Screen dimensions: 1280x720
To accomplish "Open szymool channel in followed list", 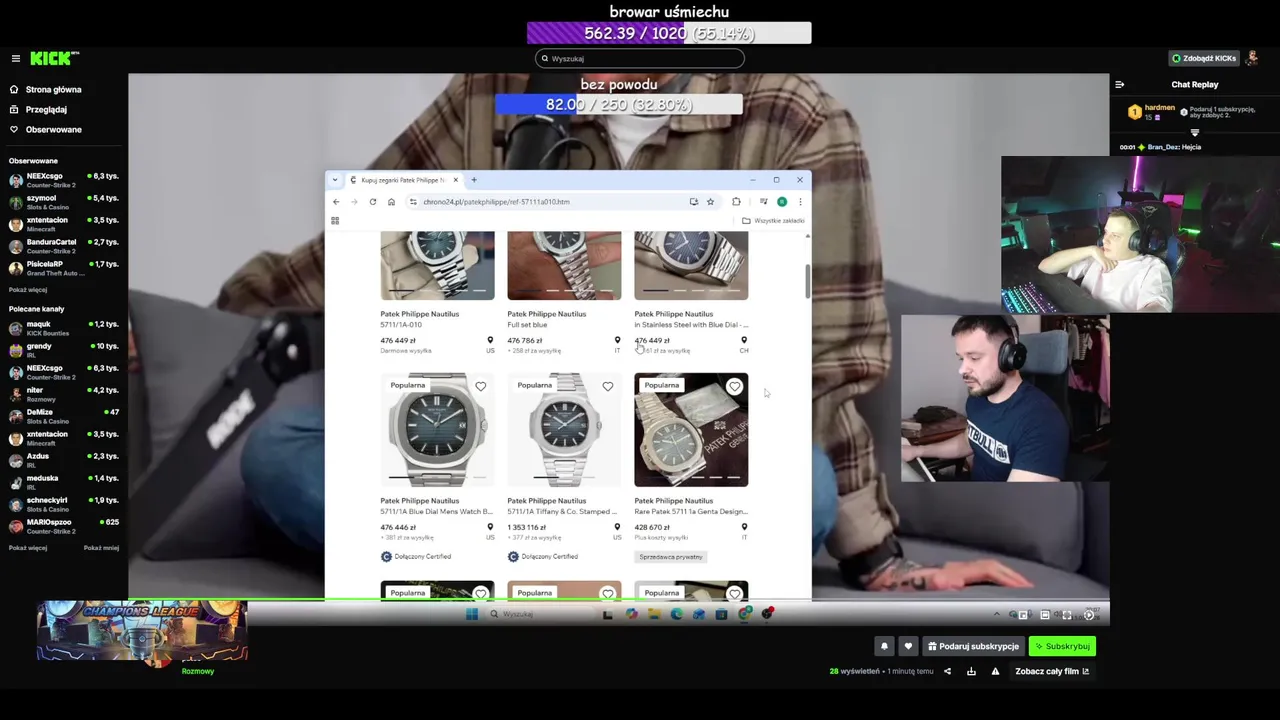I will point(64,201).
